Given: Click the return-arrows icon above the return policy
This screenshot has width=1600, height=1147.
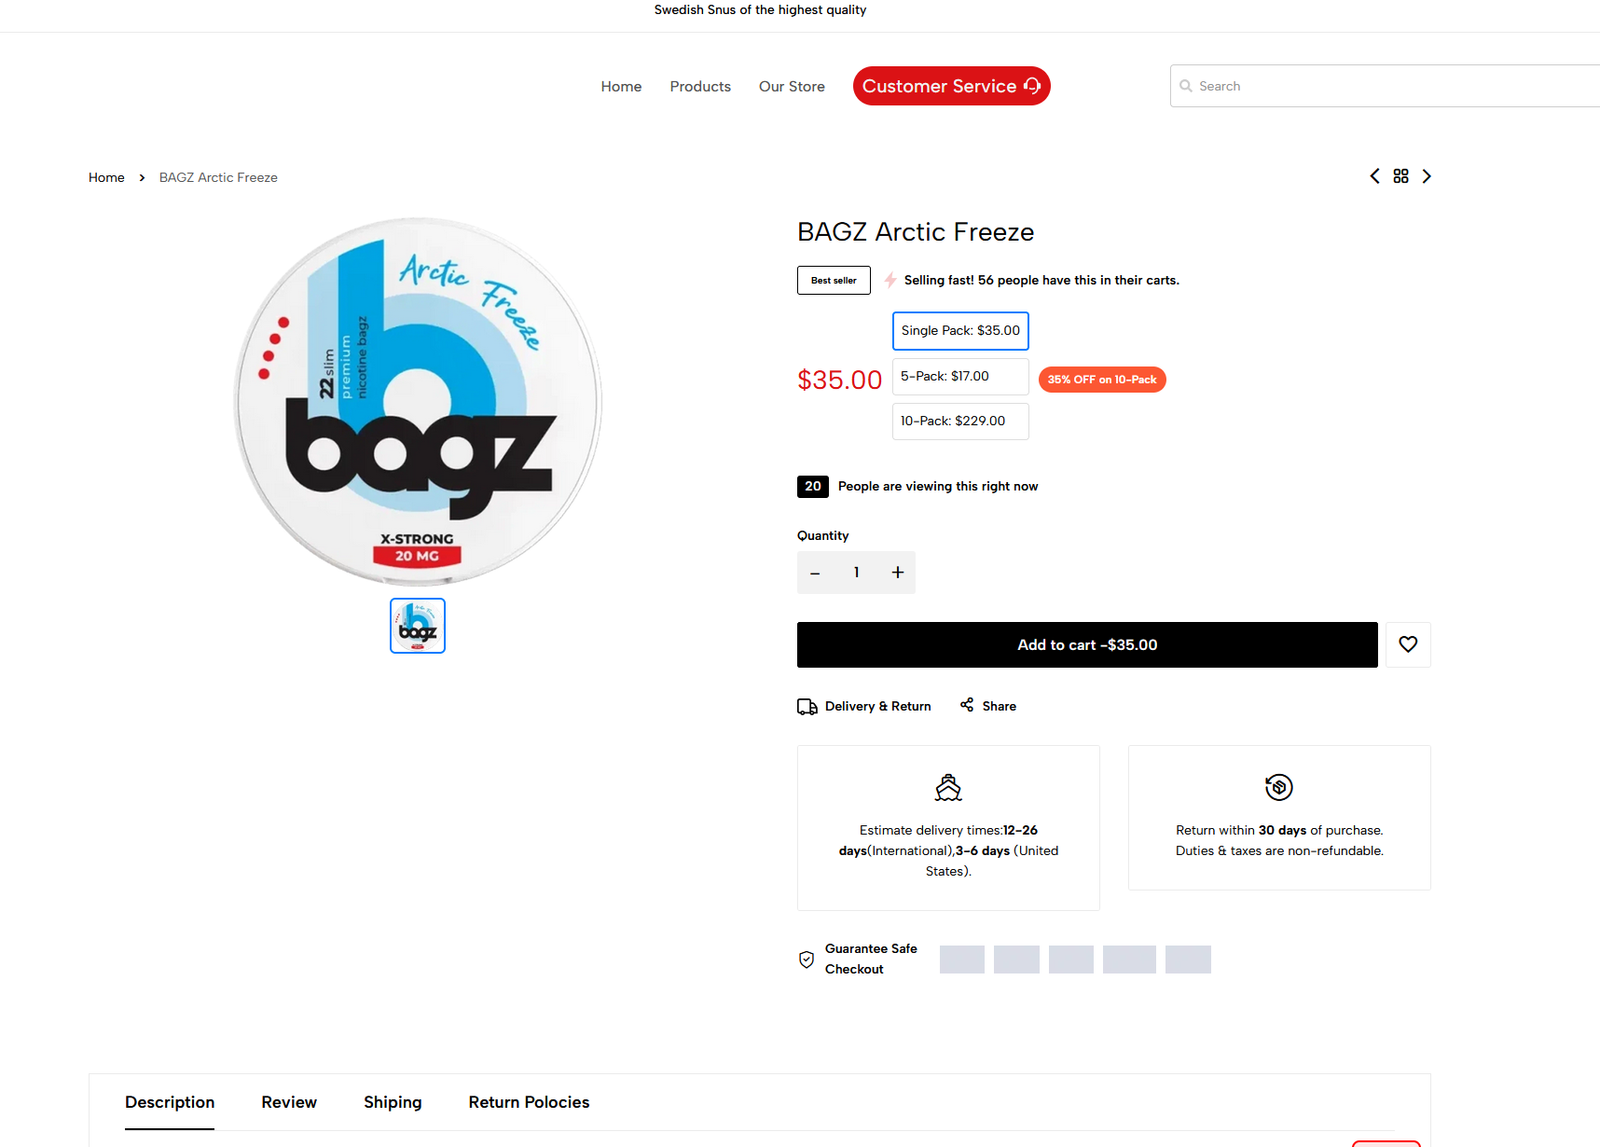Looking at the screenshot, I should pyautogui.click(x=1279, y=787).
